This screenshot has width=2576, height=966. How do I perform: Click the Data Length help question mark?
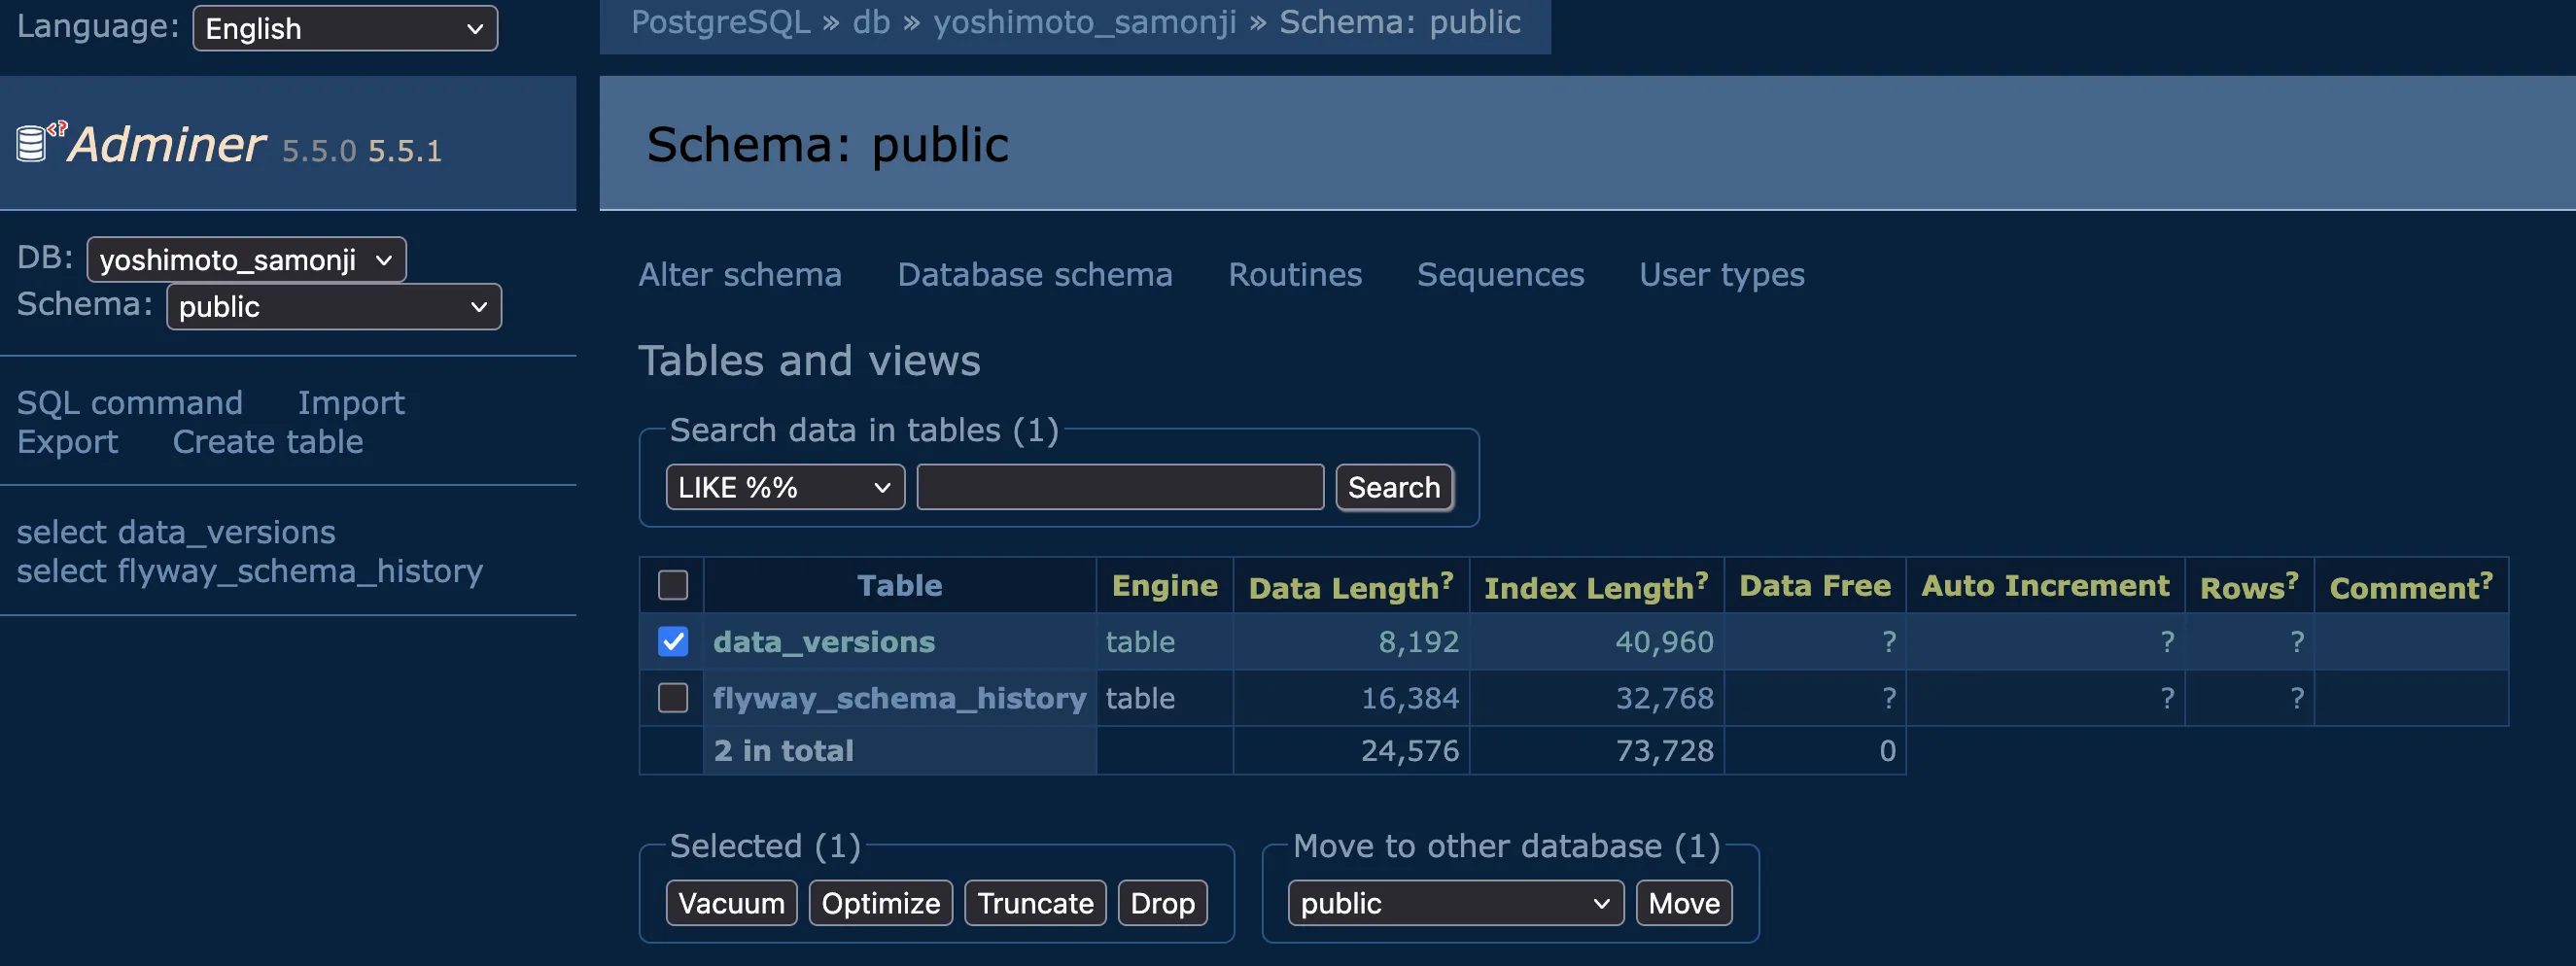[x=1446, y=579]
